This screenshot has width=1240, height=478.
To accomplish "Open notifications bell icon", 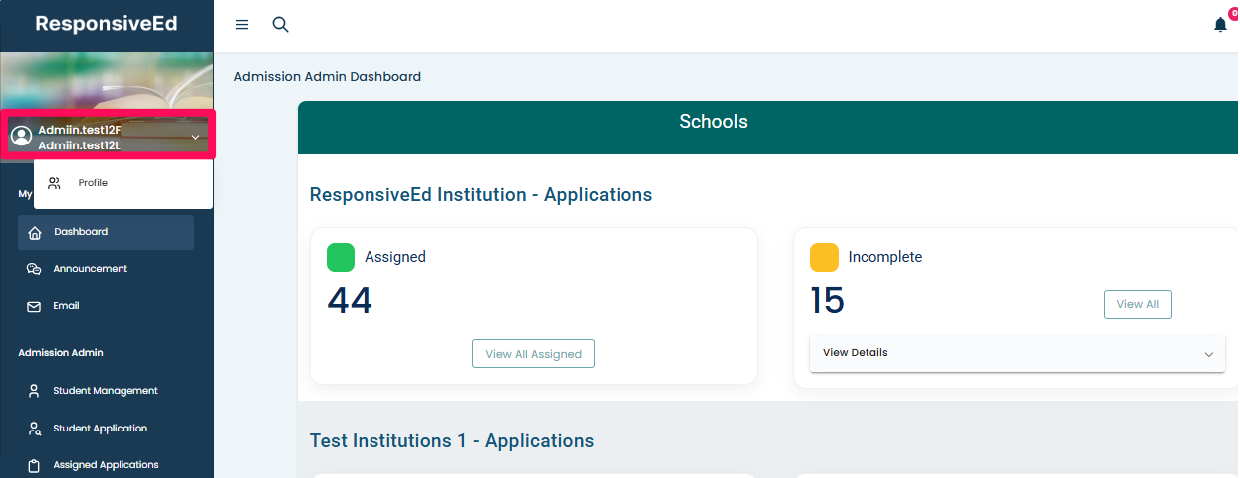I will pos(1220,25).
